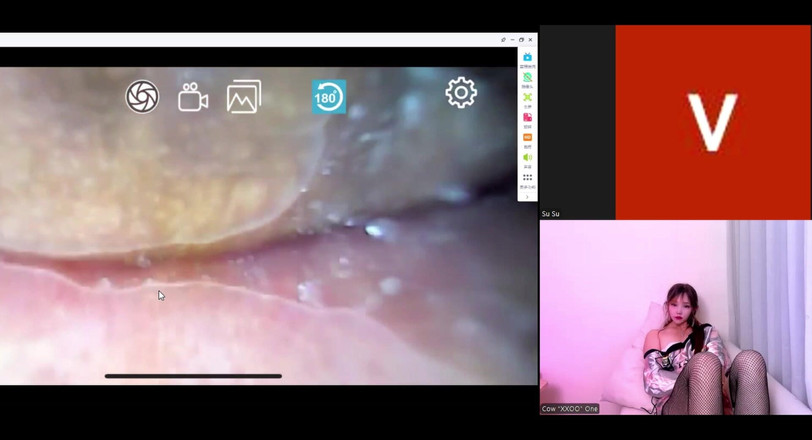Rotate the view 180 degrees
This screenshot has height=440, width=812.
(328, 97)
